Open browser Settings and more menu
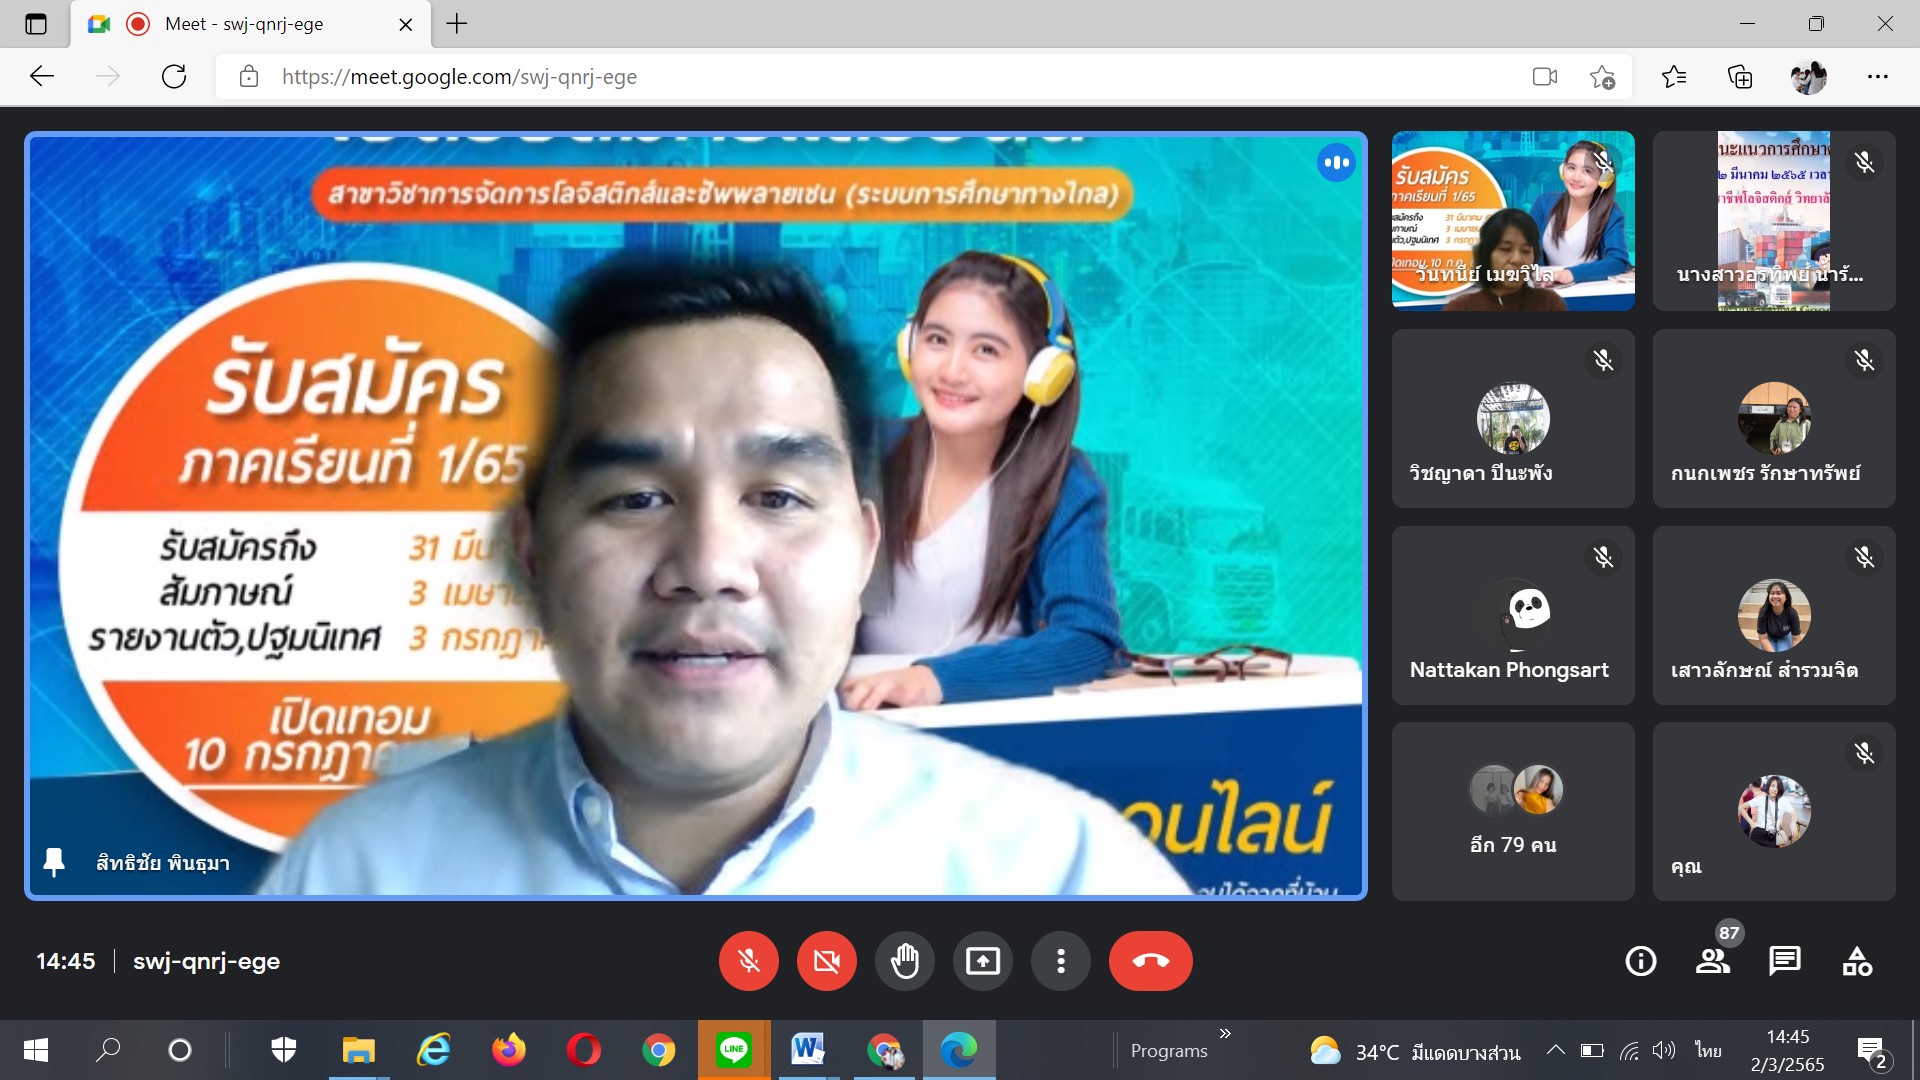This screenshot has height=1080, width=1920. click(1877, 77)
